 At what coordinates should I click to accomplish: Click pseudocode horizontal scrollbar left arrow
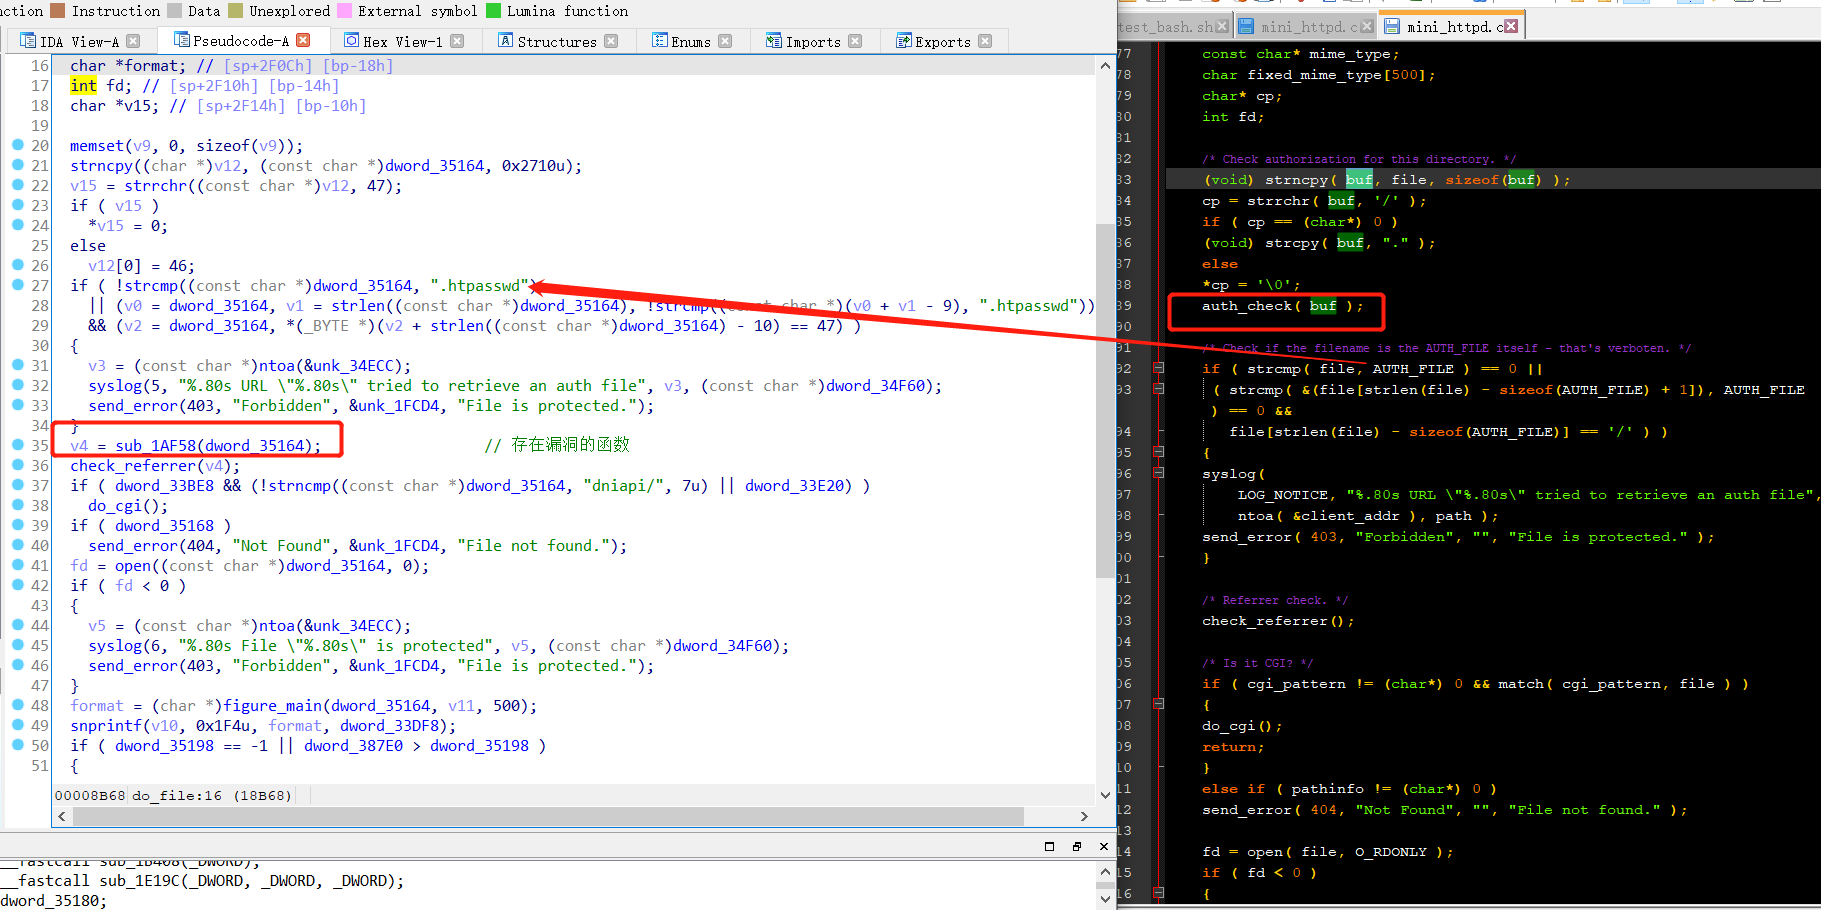(62, 816)
